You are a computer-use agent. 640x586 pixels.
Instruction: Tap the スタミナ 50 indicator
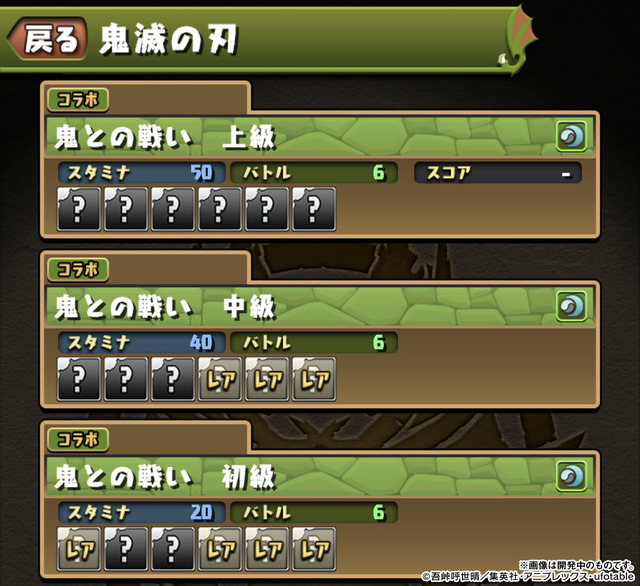142,173
